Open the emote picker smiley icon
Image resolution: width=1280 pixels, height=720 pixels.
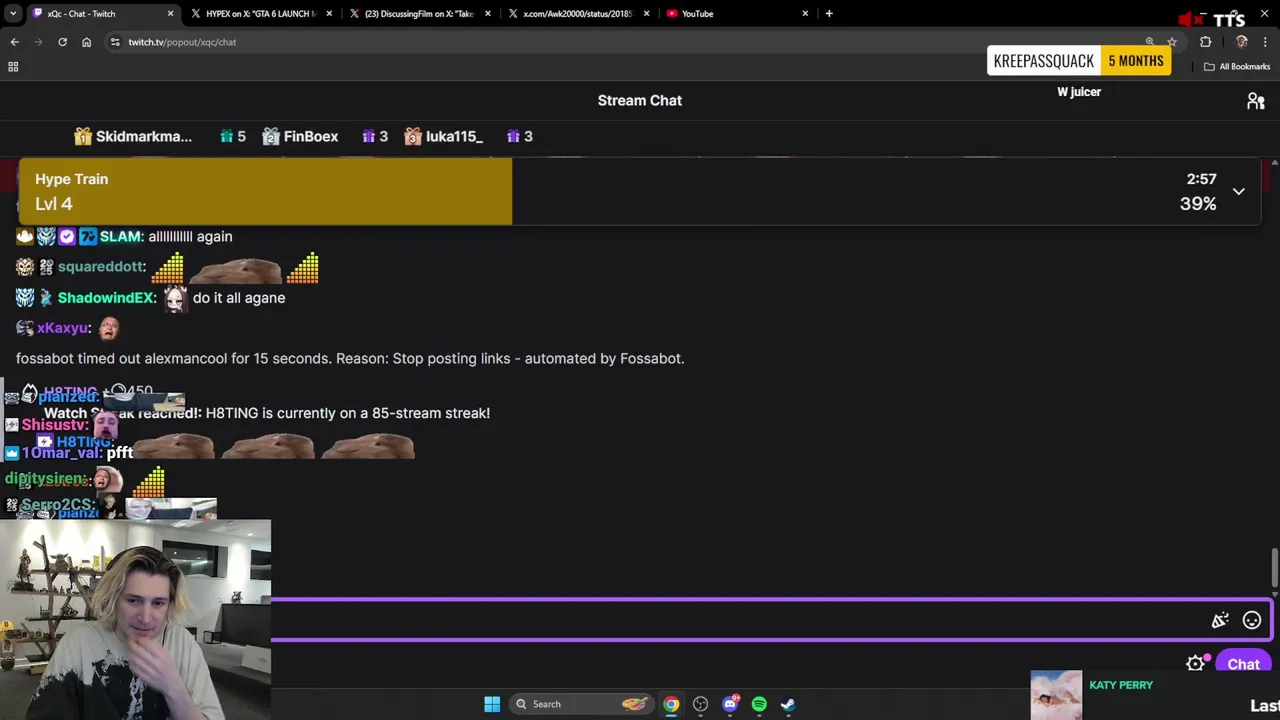point(1252,621)
